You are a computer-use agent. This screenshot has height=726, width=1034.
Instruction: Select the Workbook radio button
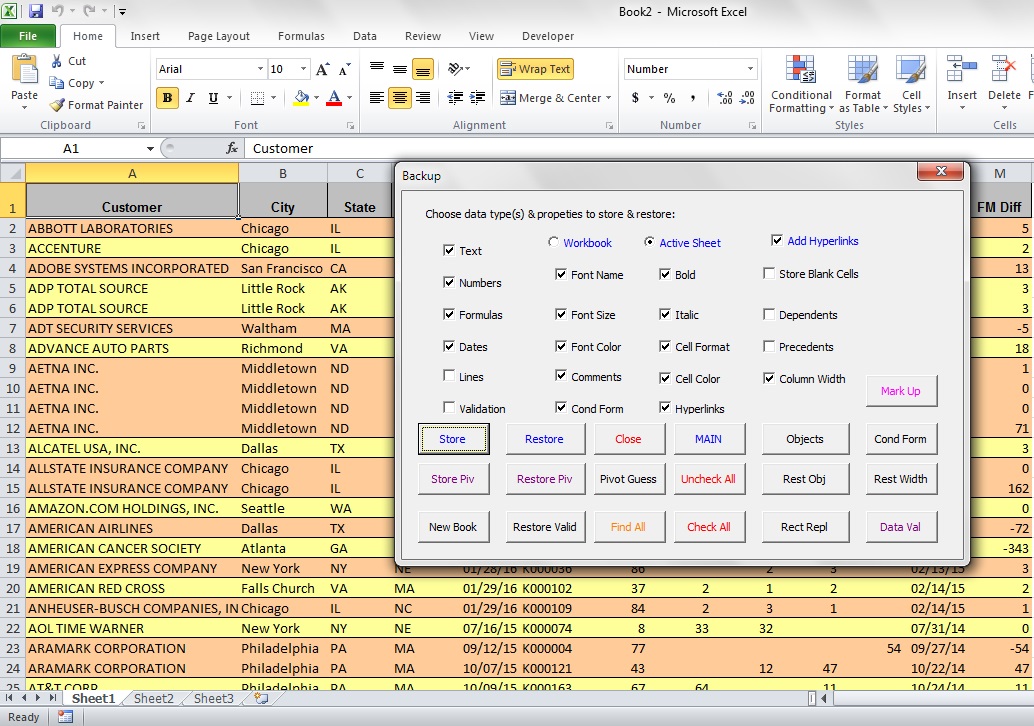pyautogui.click(x=553, y=242)
